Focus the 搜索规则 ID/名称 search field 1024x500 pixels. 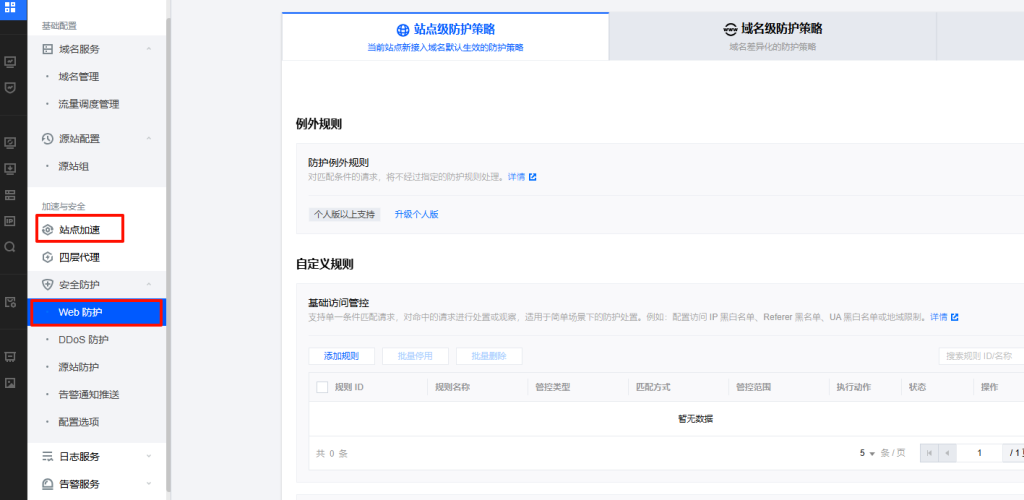click(982, 356)
